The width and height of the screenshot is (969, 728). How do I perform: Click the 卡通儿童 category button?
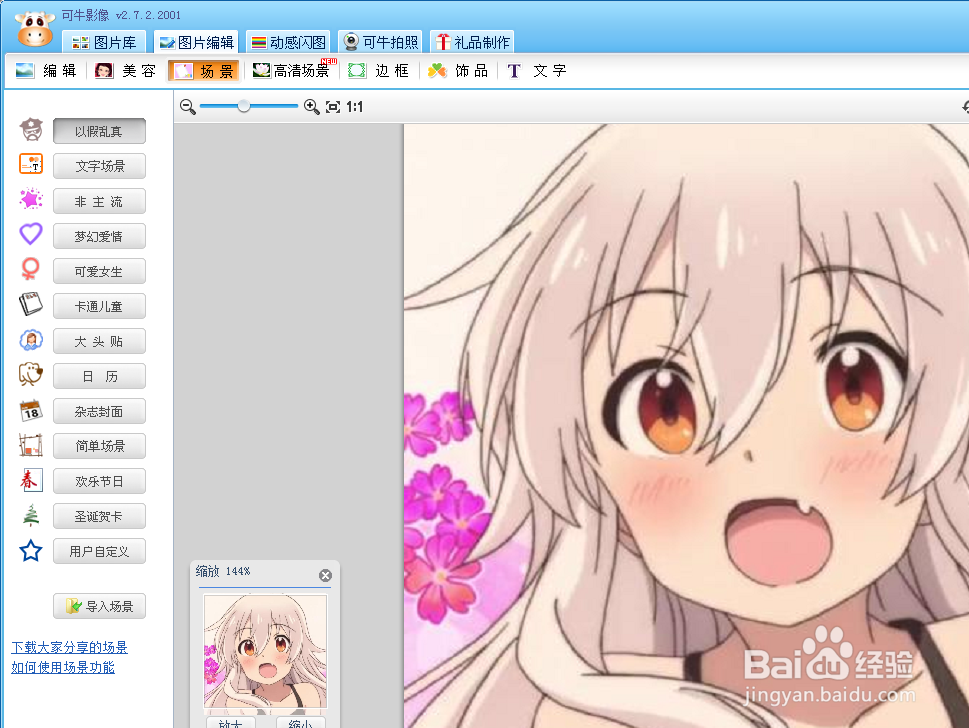click(x=99, y=306)
